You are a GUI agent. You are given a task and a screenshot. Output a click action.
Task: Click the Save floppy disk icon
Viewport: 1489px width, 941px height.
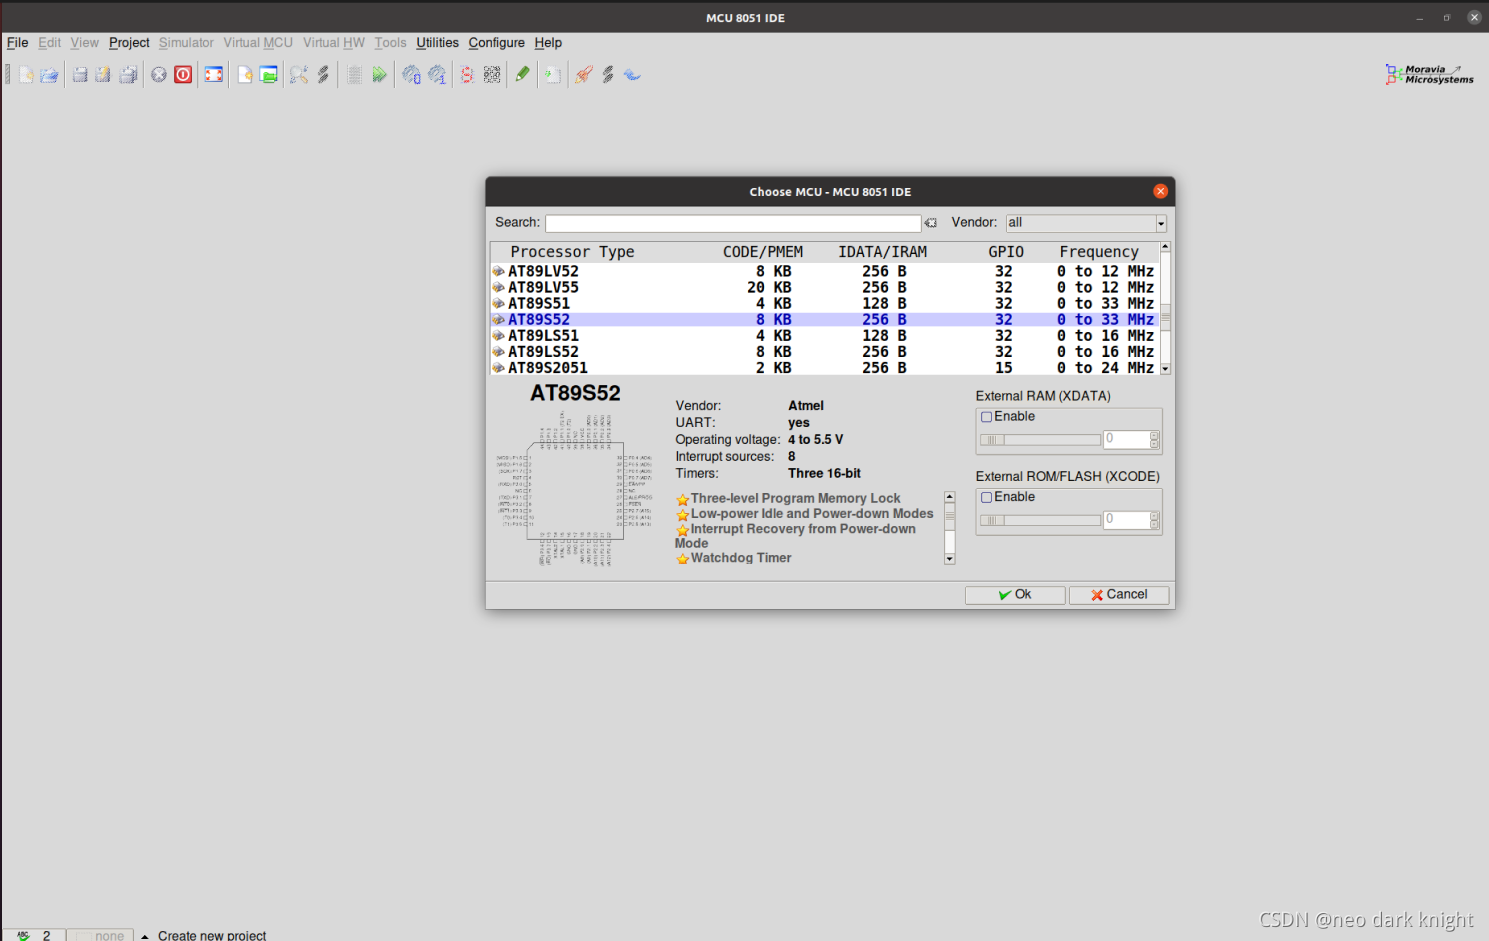(80, 75)
